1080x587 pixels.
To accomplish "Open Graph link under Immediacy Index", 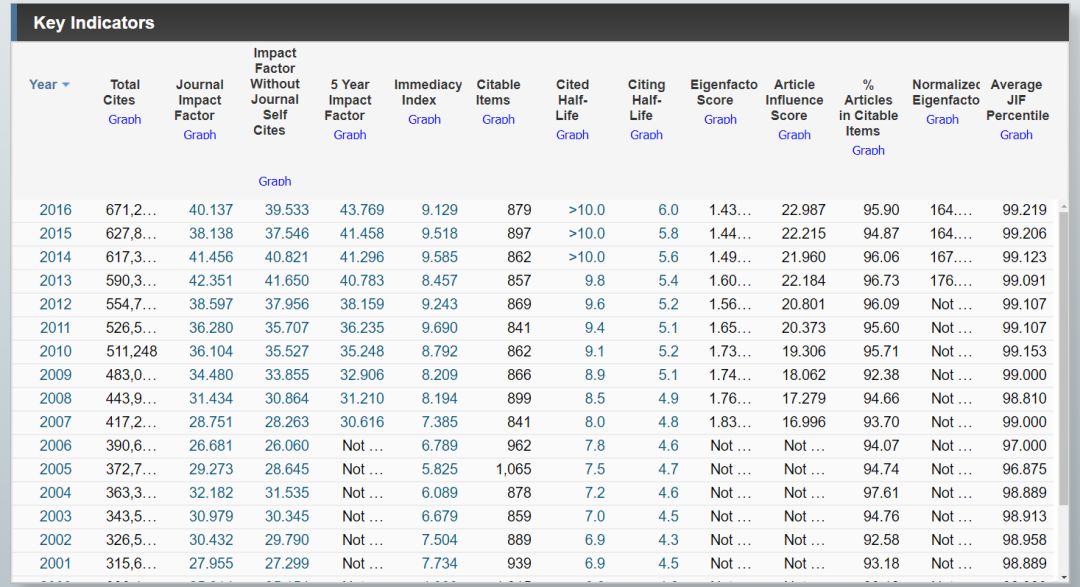I will pyautogui.click(x=425, y=120).
